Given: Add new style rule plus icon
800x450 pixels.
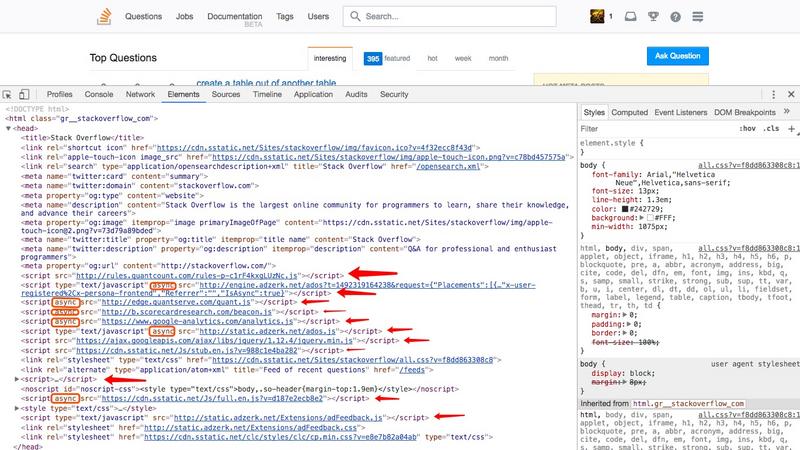Looking at the screenshot, I should 791,129.
